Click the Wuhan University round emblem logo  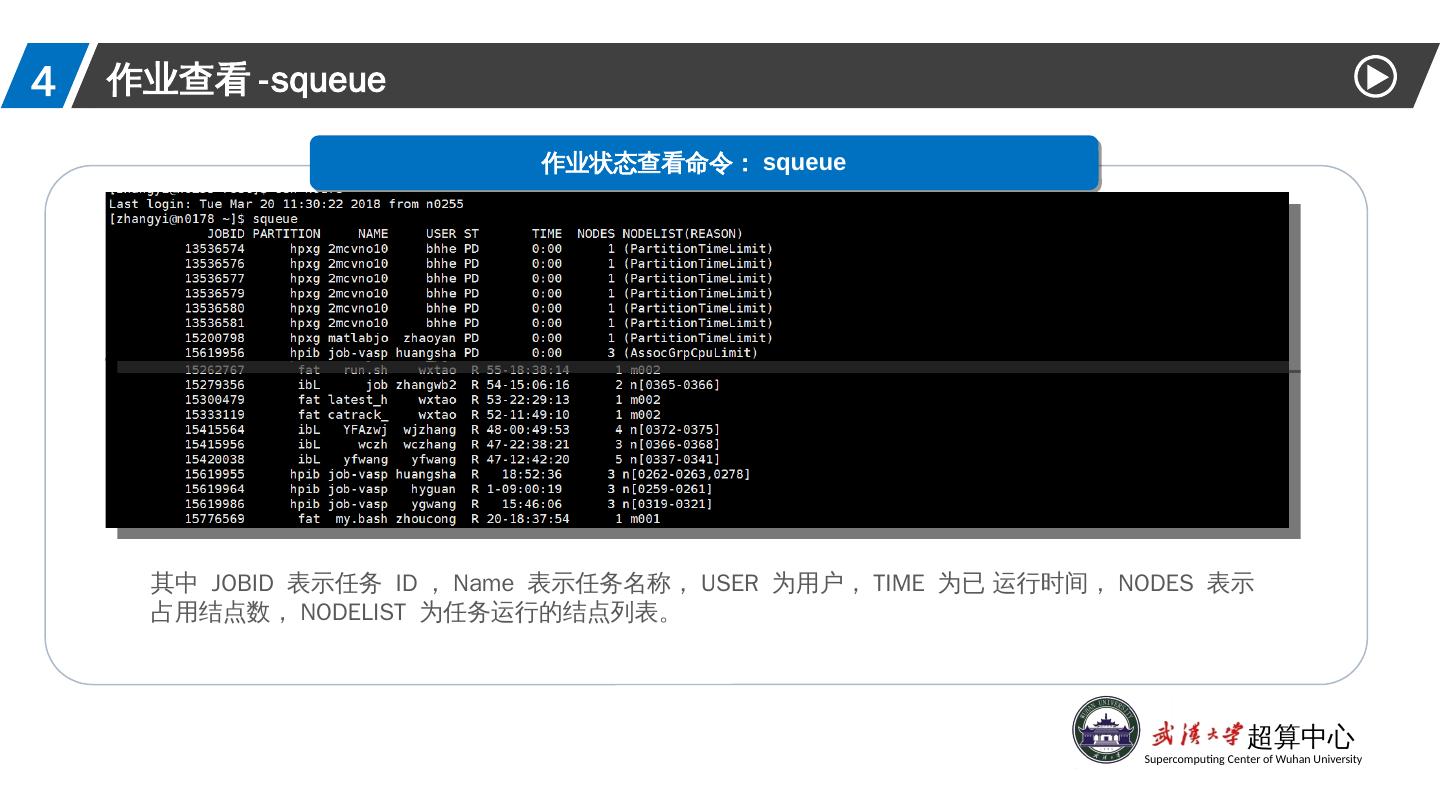click(x=1106, y=730)
